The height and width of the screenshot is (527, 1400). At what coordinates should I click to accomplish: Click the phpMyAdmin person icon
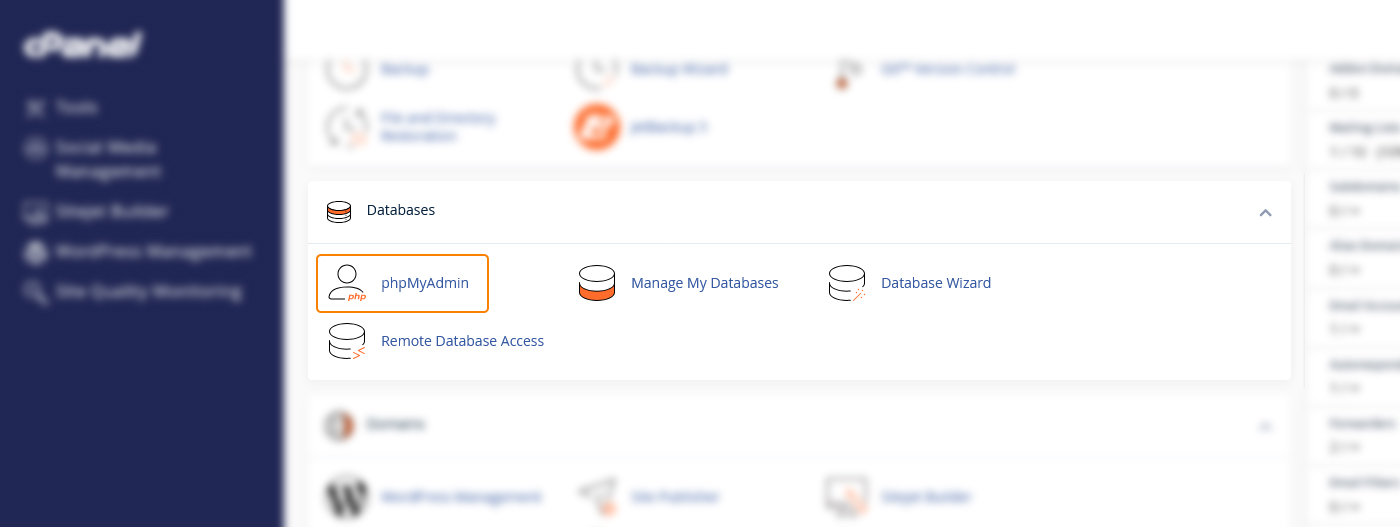click(x=347, y=283)
